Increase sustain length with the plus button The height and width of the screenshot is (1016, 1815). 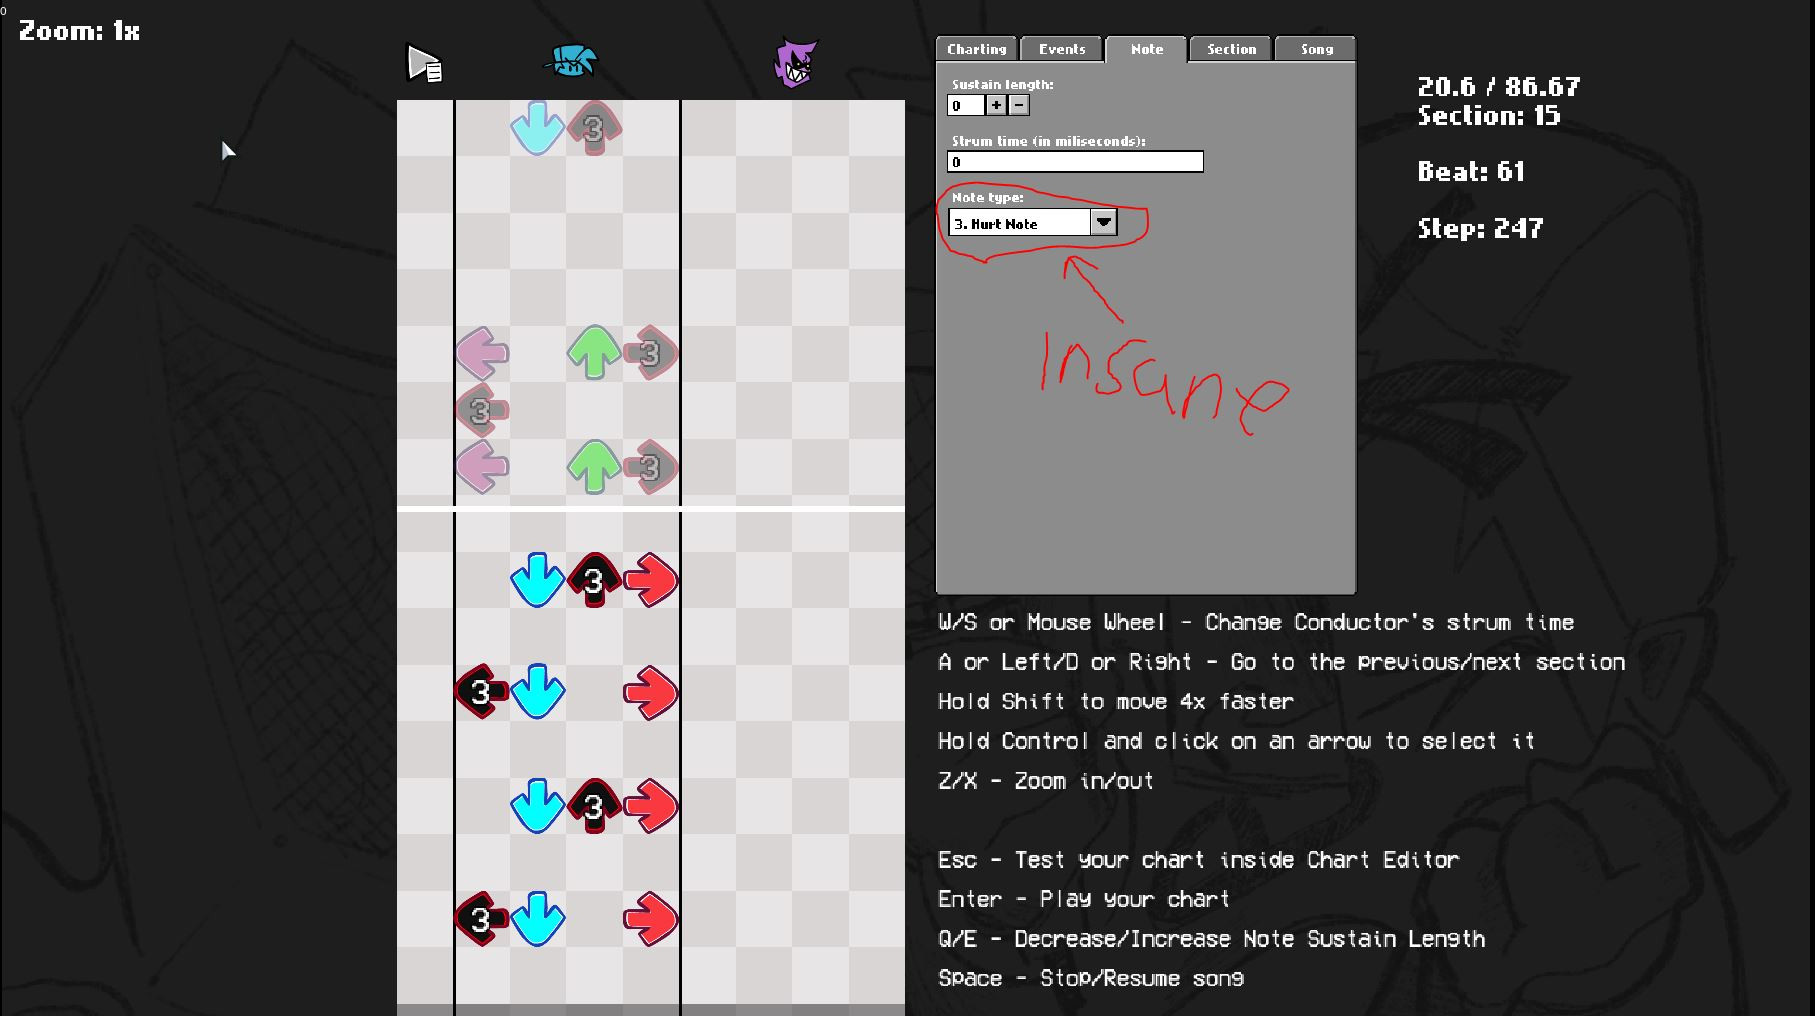[x=996, y=105]
